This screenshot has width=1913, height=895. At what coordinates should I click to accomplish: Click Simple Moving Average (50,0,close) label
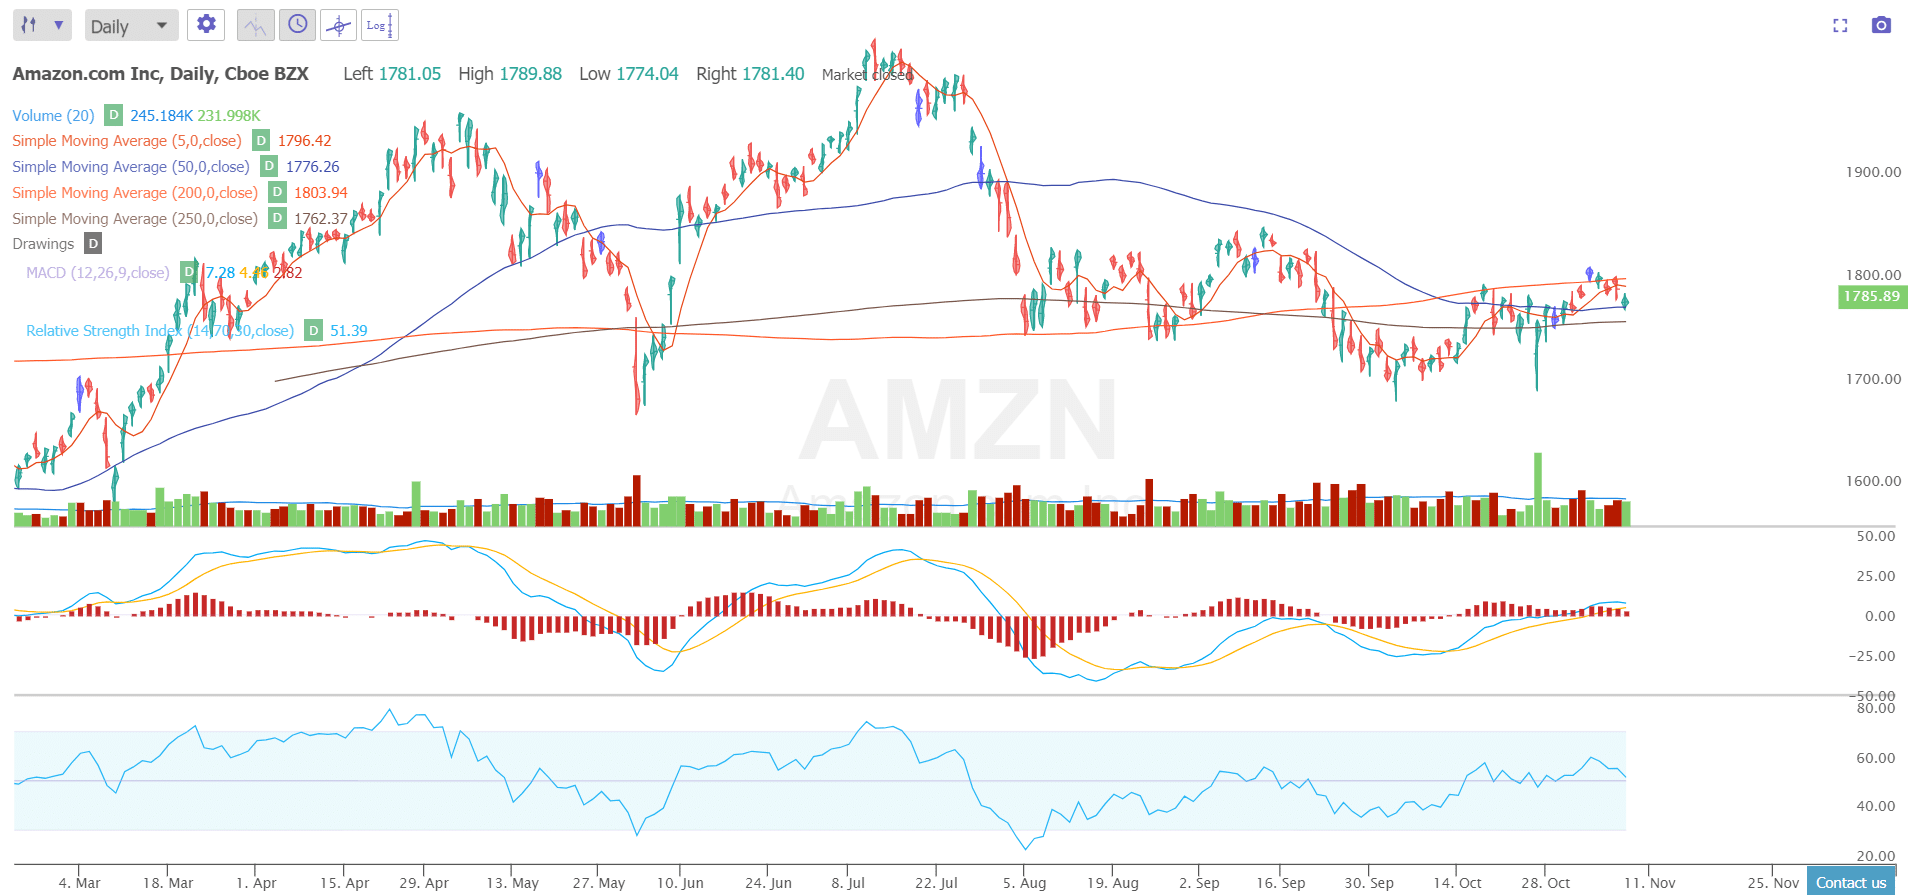click(x=131, y=167)
